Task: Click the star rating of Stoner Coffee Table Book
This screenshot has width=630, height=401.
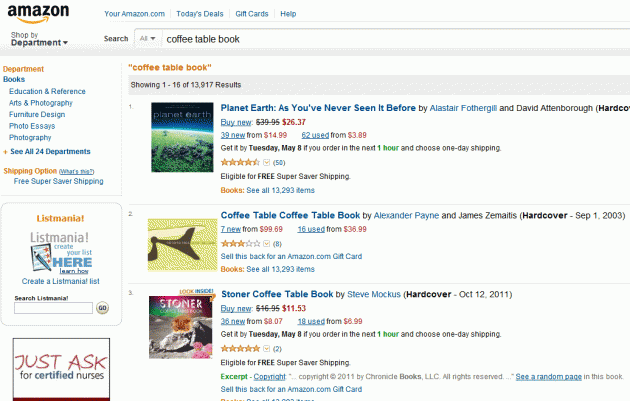Action: point(240,348)
